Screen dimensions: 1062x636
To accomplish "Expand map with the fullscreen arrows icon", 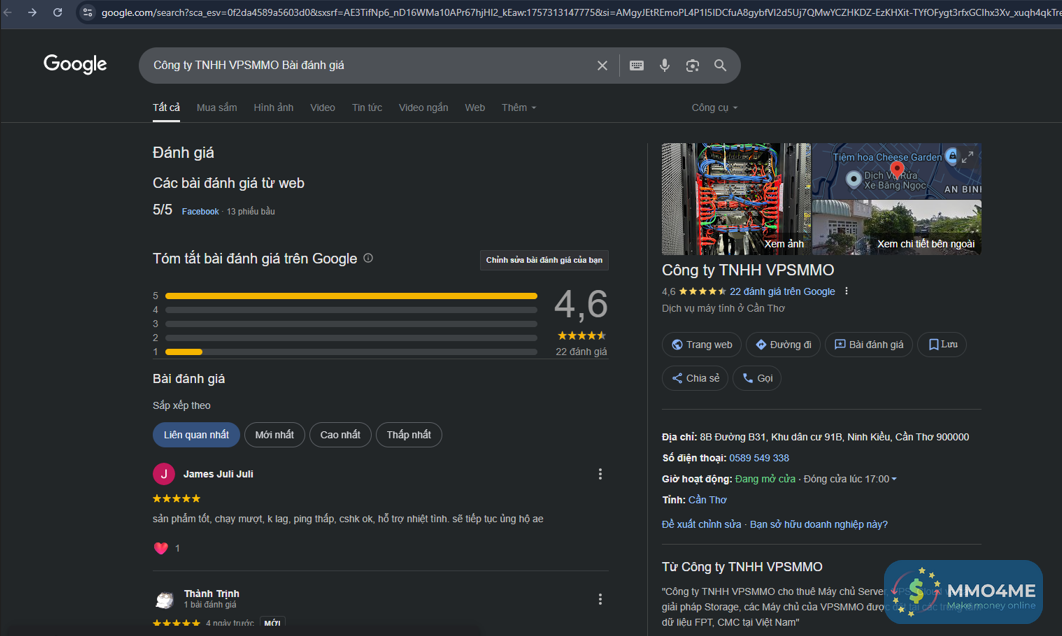I will coord(968,157).
